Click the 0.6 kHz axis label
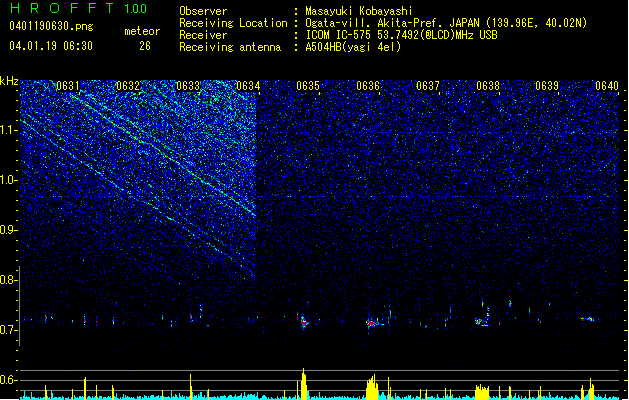The width and height of the screenshot is (629, 400). click(9, 380)
